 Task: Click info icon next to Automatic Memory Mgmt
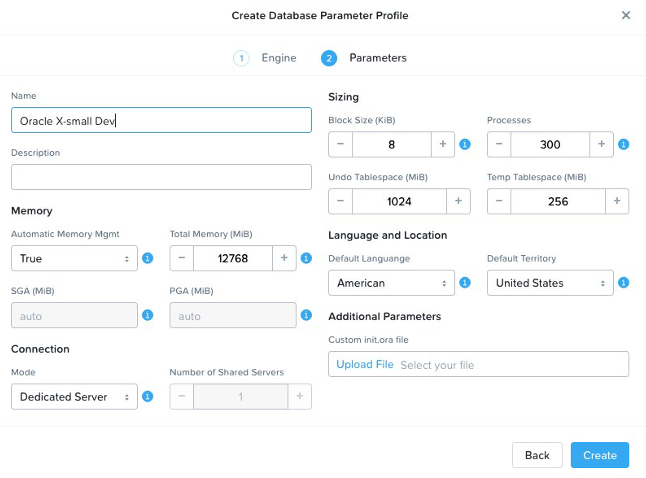click(x=147, y=258)
